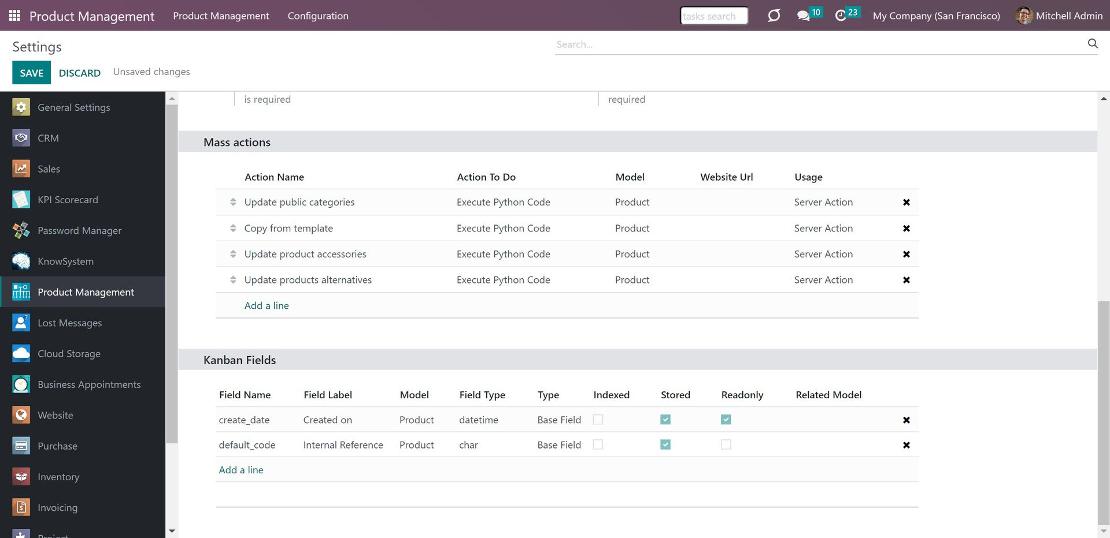The image size is (1110, 538).
Task: Open My Company (San Francisco) switcher
Action: tap(937, 16)
